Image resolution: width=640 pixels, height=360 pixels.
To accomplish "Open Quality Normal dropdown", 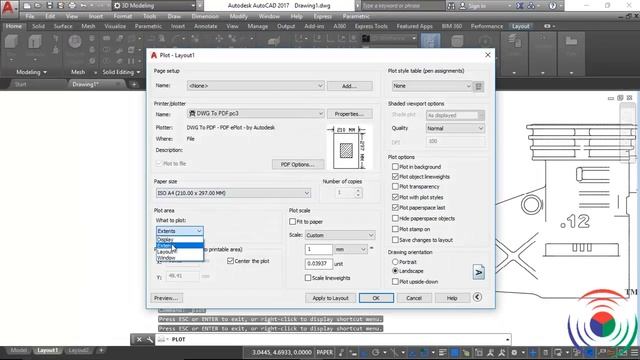I will [455, 128].
